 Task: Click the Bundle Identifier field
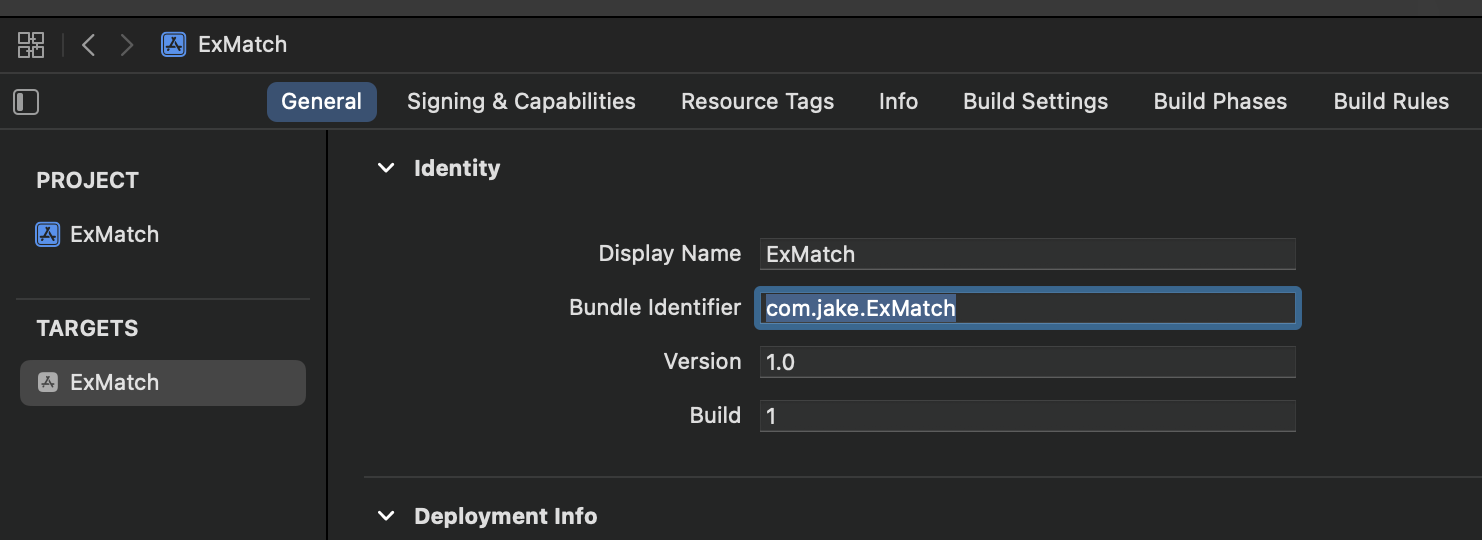pos(1027,308)
